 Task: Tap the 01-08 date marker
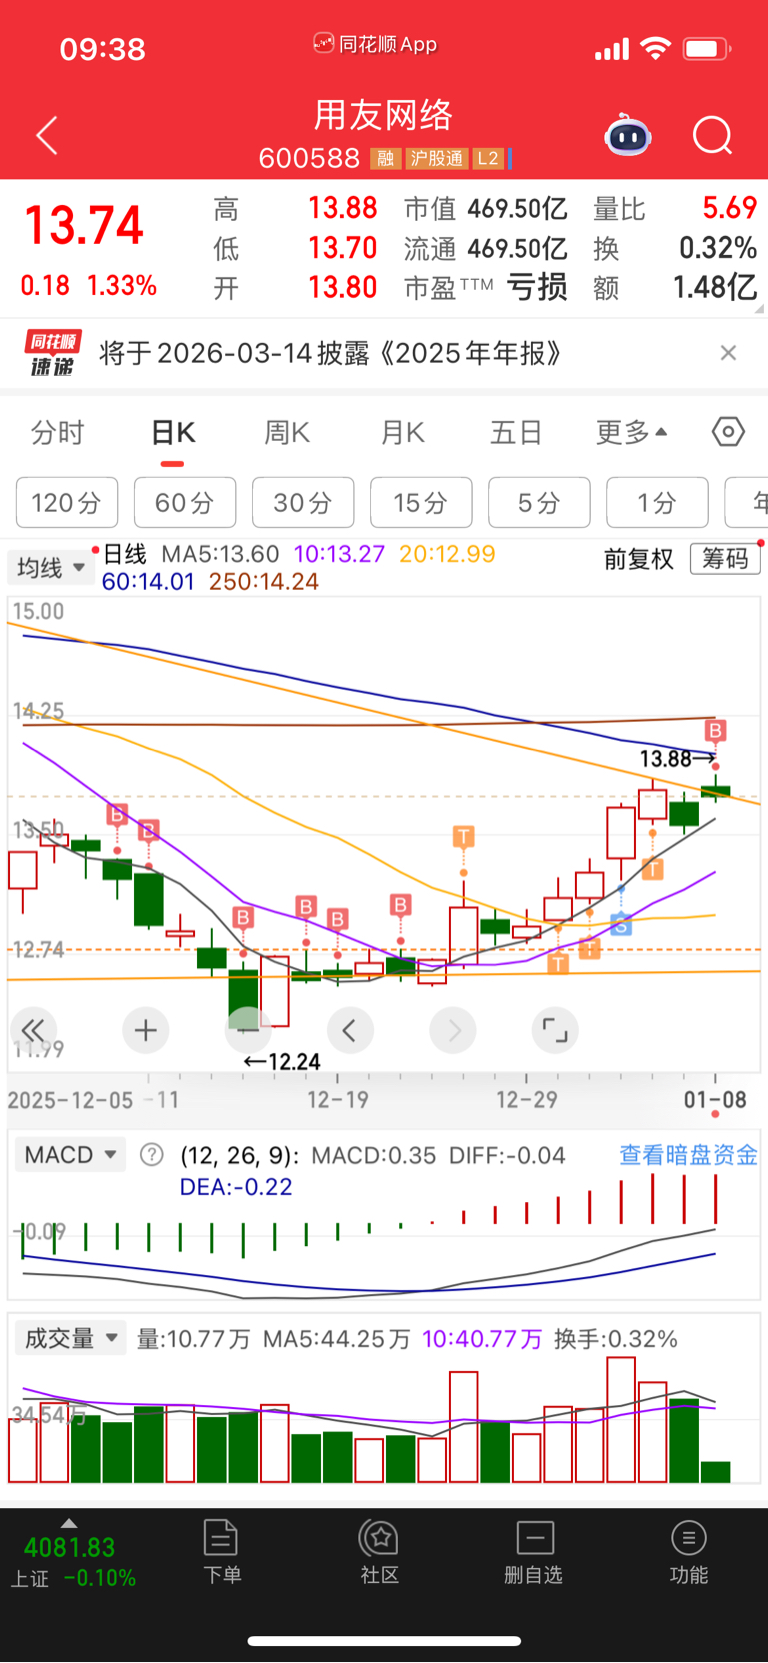click(715, 1100)
